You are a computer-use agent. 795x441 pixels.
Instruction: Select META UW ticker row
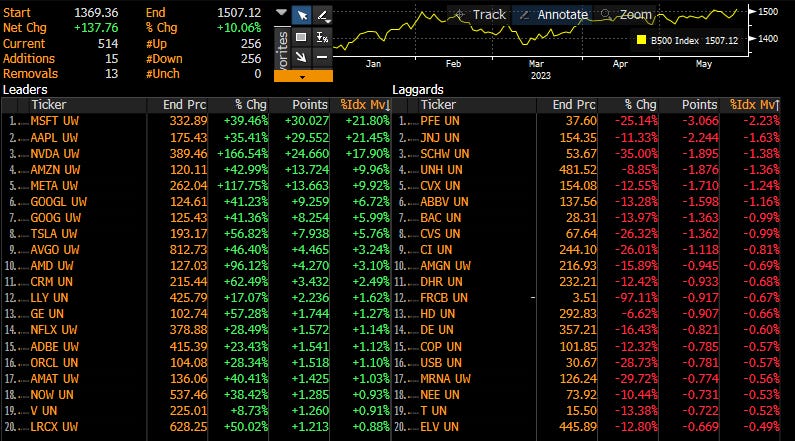point(196,186)
